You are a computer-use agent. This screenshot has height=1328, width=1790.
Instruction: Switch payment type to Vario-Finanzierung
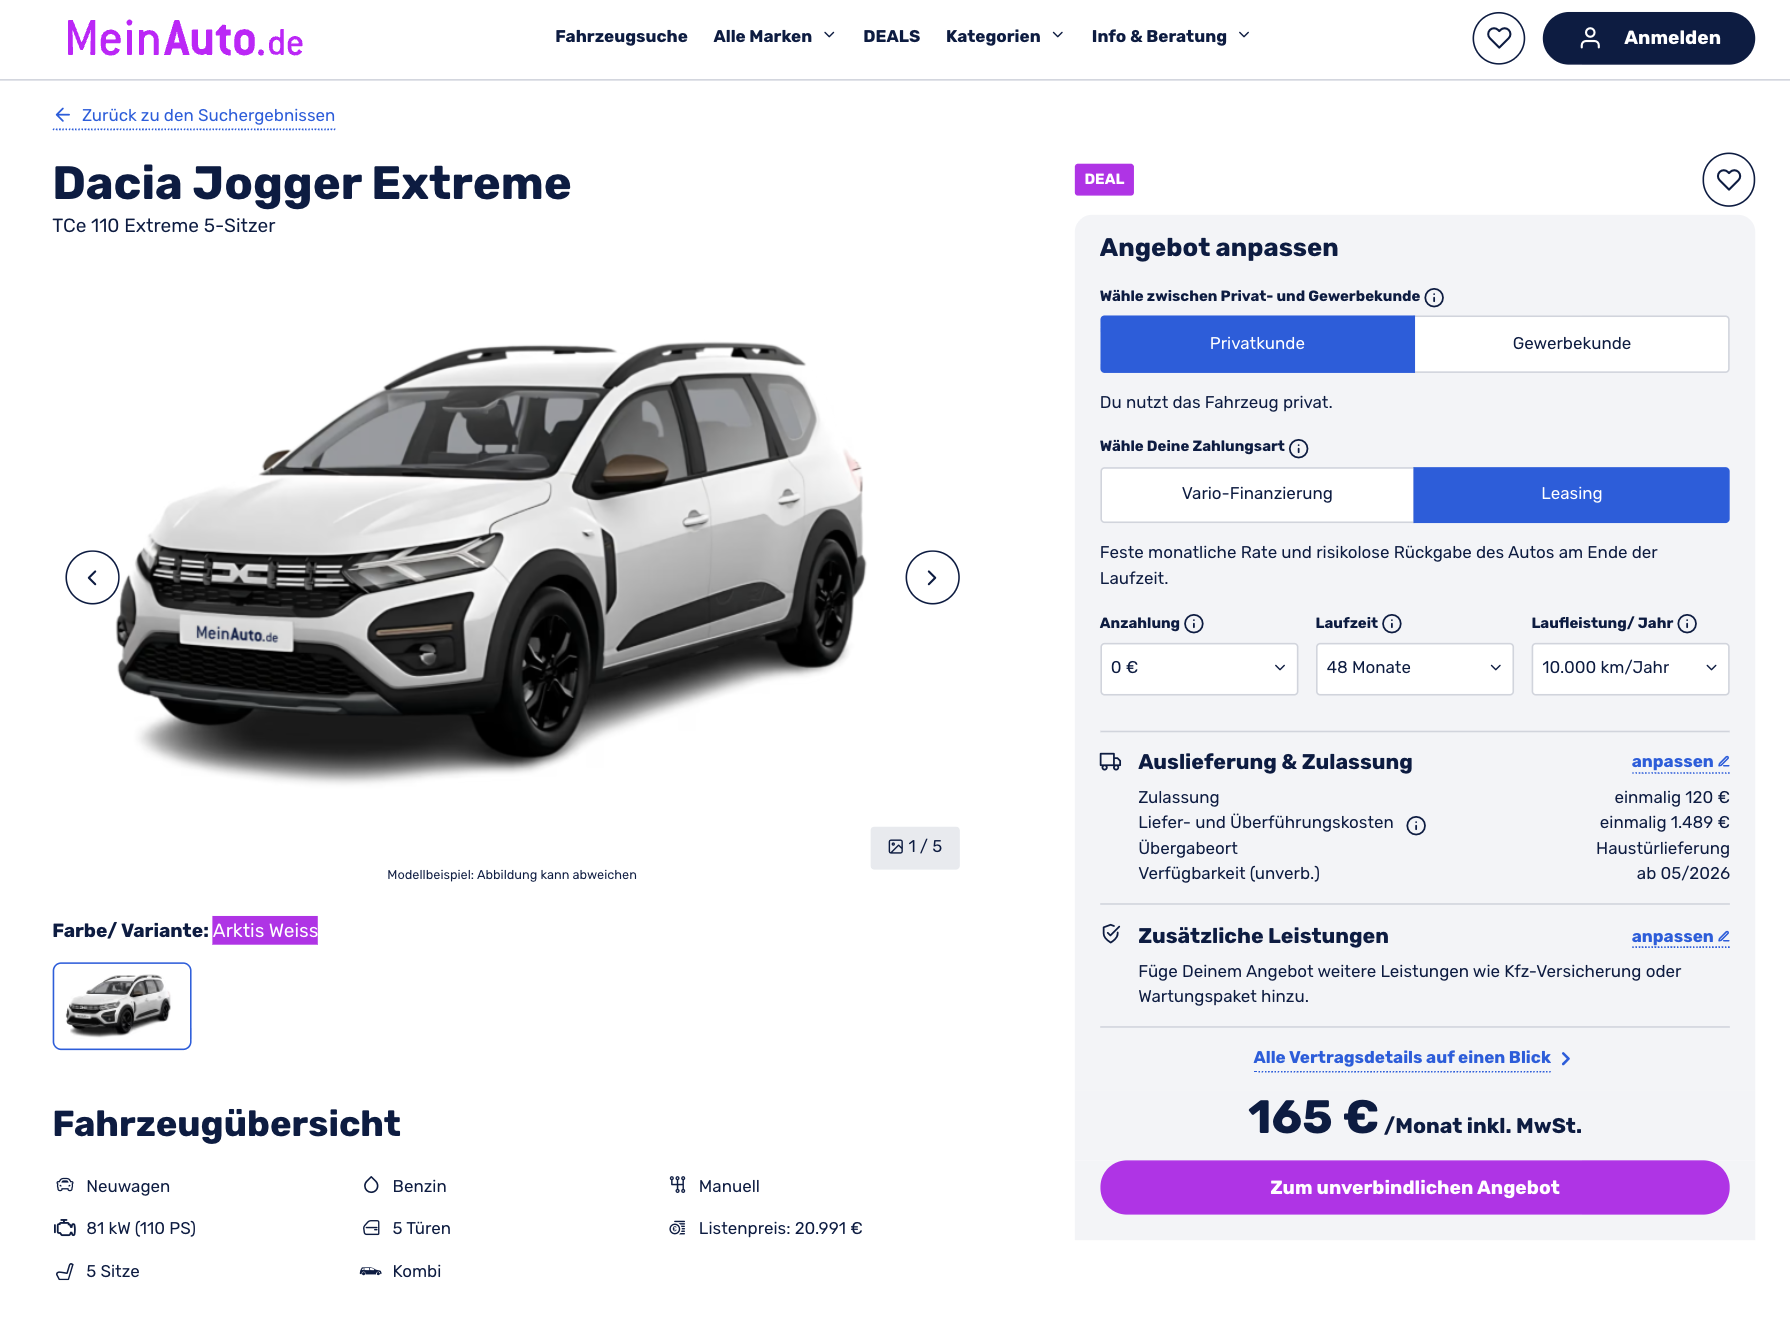[x=1257, y=494]
